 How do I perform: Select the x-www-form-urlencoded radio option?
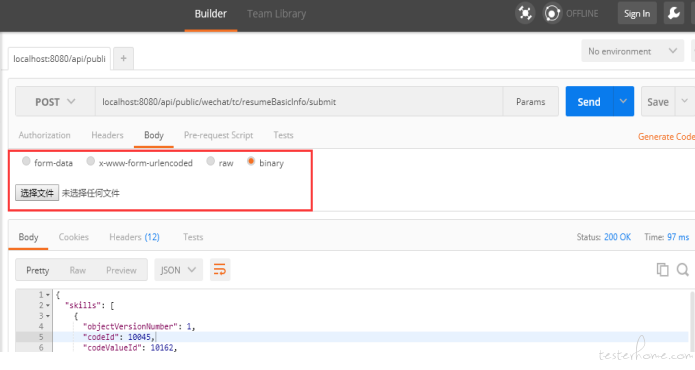90,161
